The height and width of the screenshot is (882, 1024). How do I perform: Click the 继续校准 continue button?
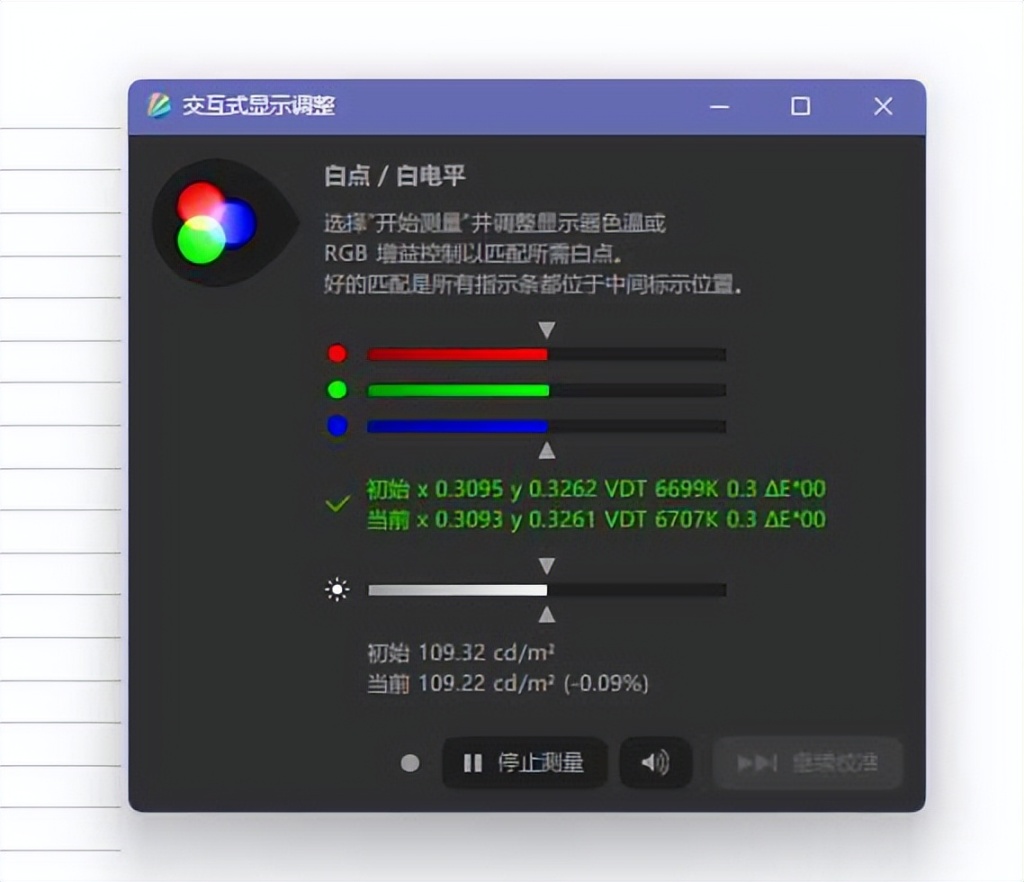tap(808, 762)
